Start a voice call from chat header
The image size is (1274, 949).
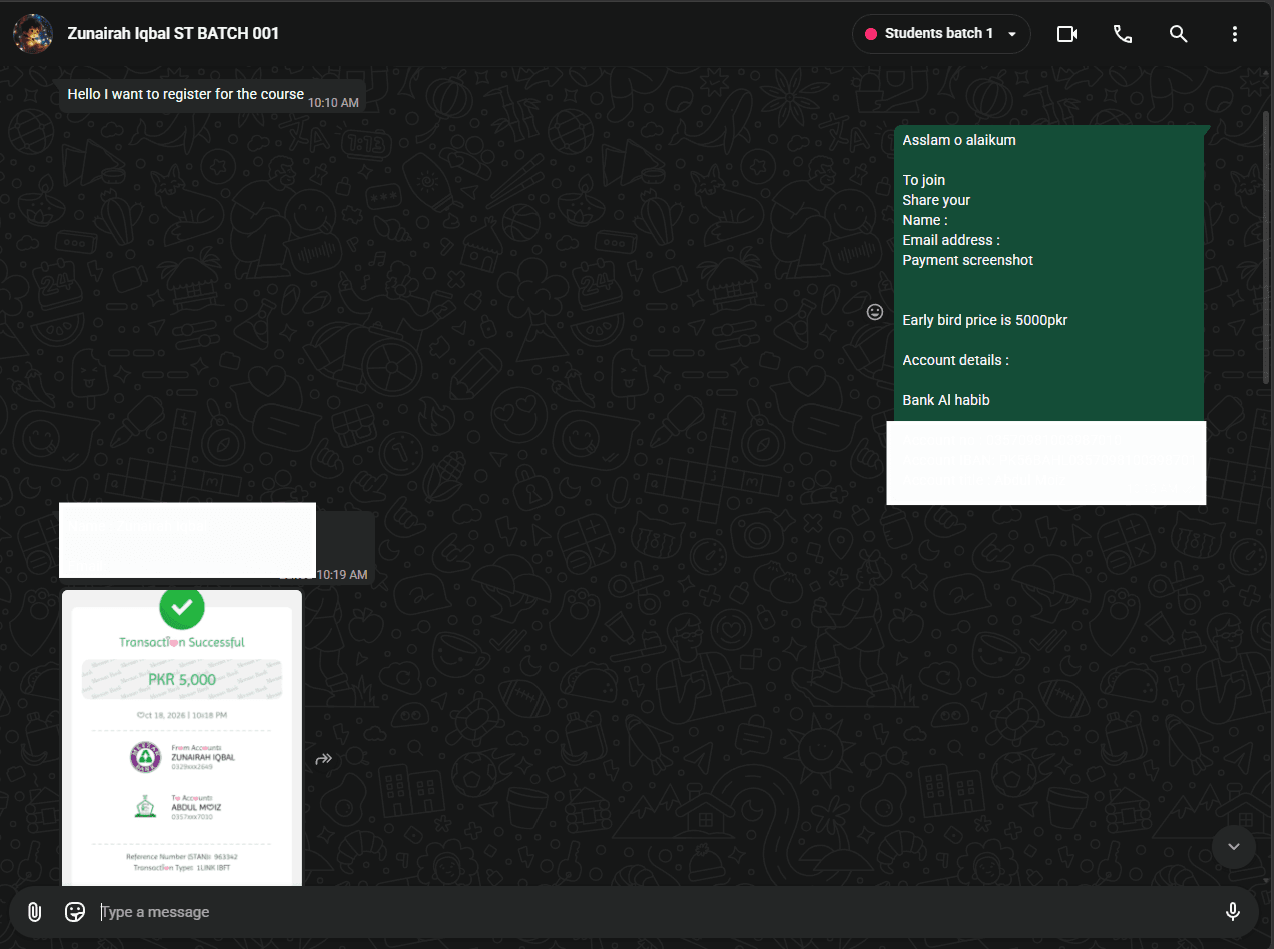point(1123,34)
